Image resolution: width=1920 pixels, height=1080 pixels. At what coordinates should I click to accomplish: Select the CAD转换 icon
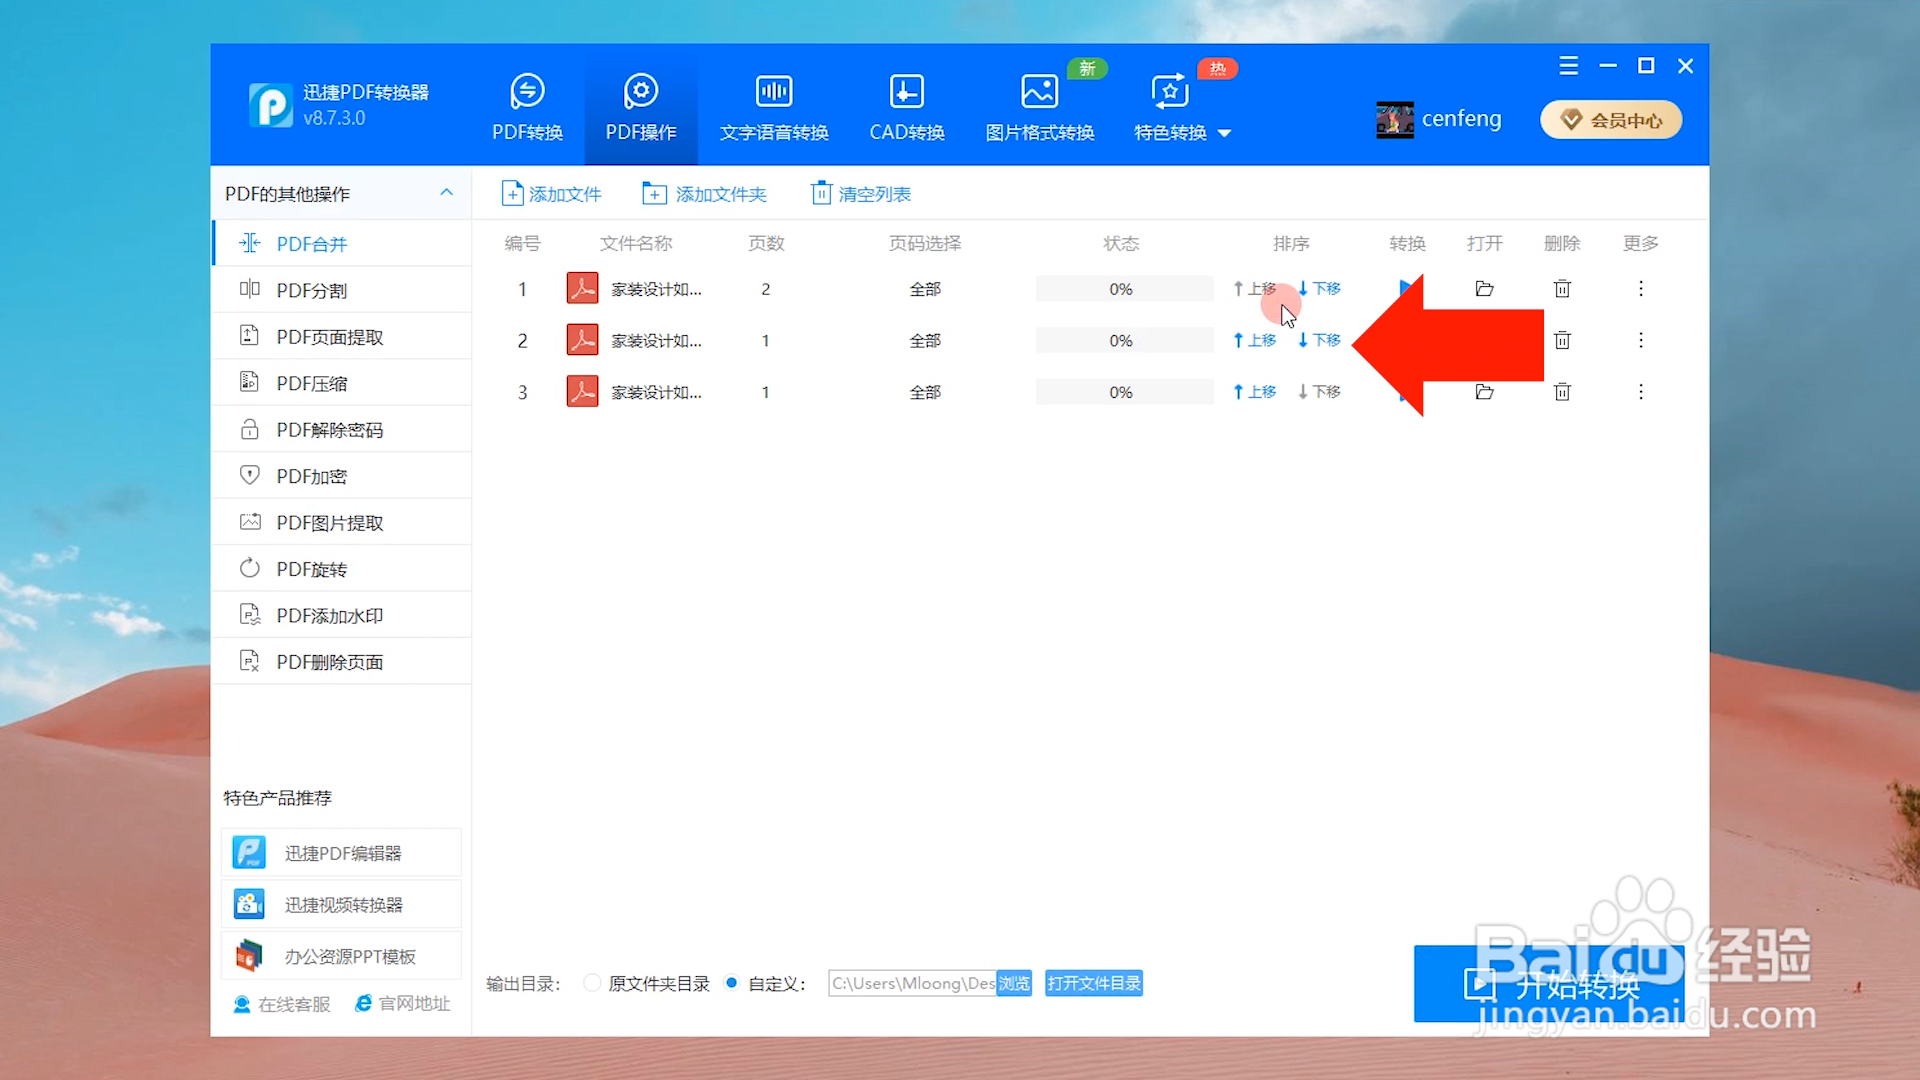pos(906,92)
